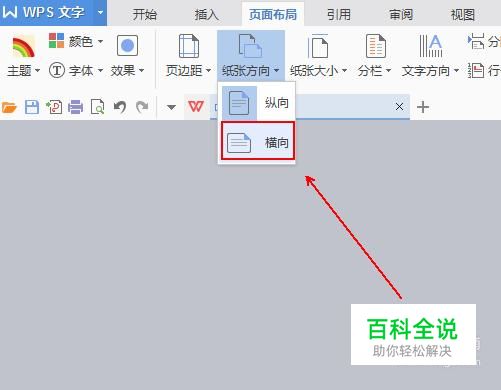The image size is (501, 390).
Task: Switch to the 插入 tab
Action: 207,14
